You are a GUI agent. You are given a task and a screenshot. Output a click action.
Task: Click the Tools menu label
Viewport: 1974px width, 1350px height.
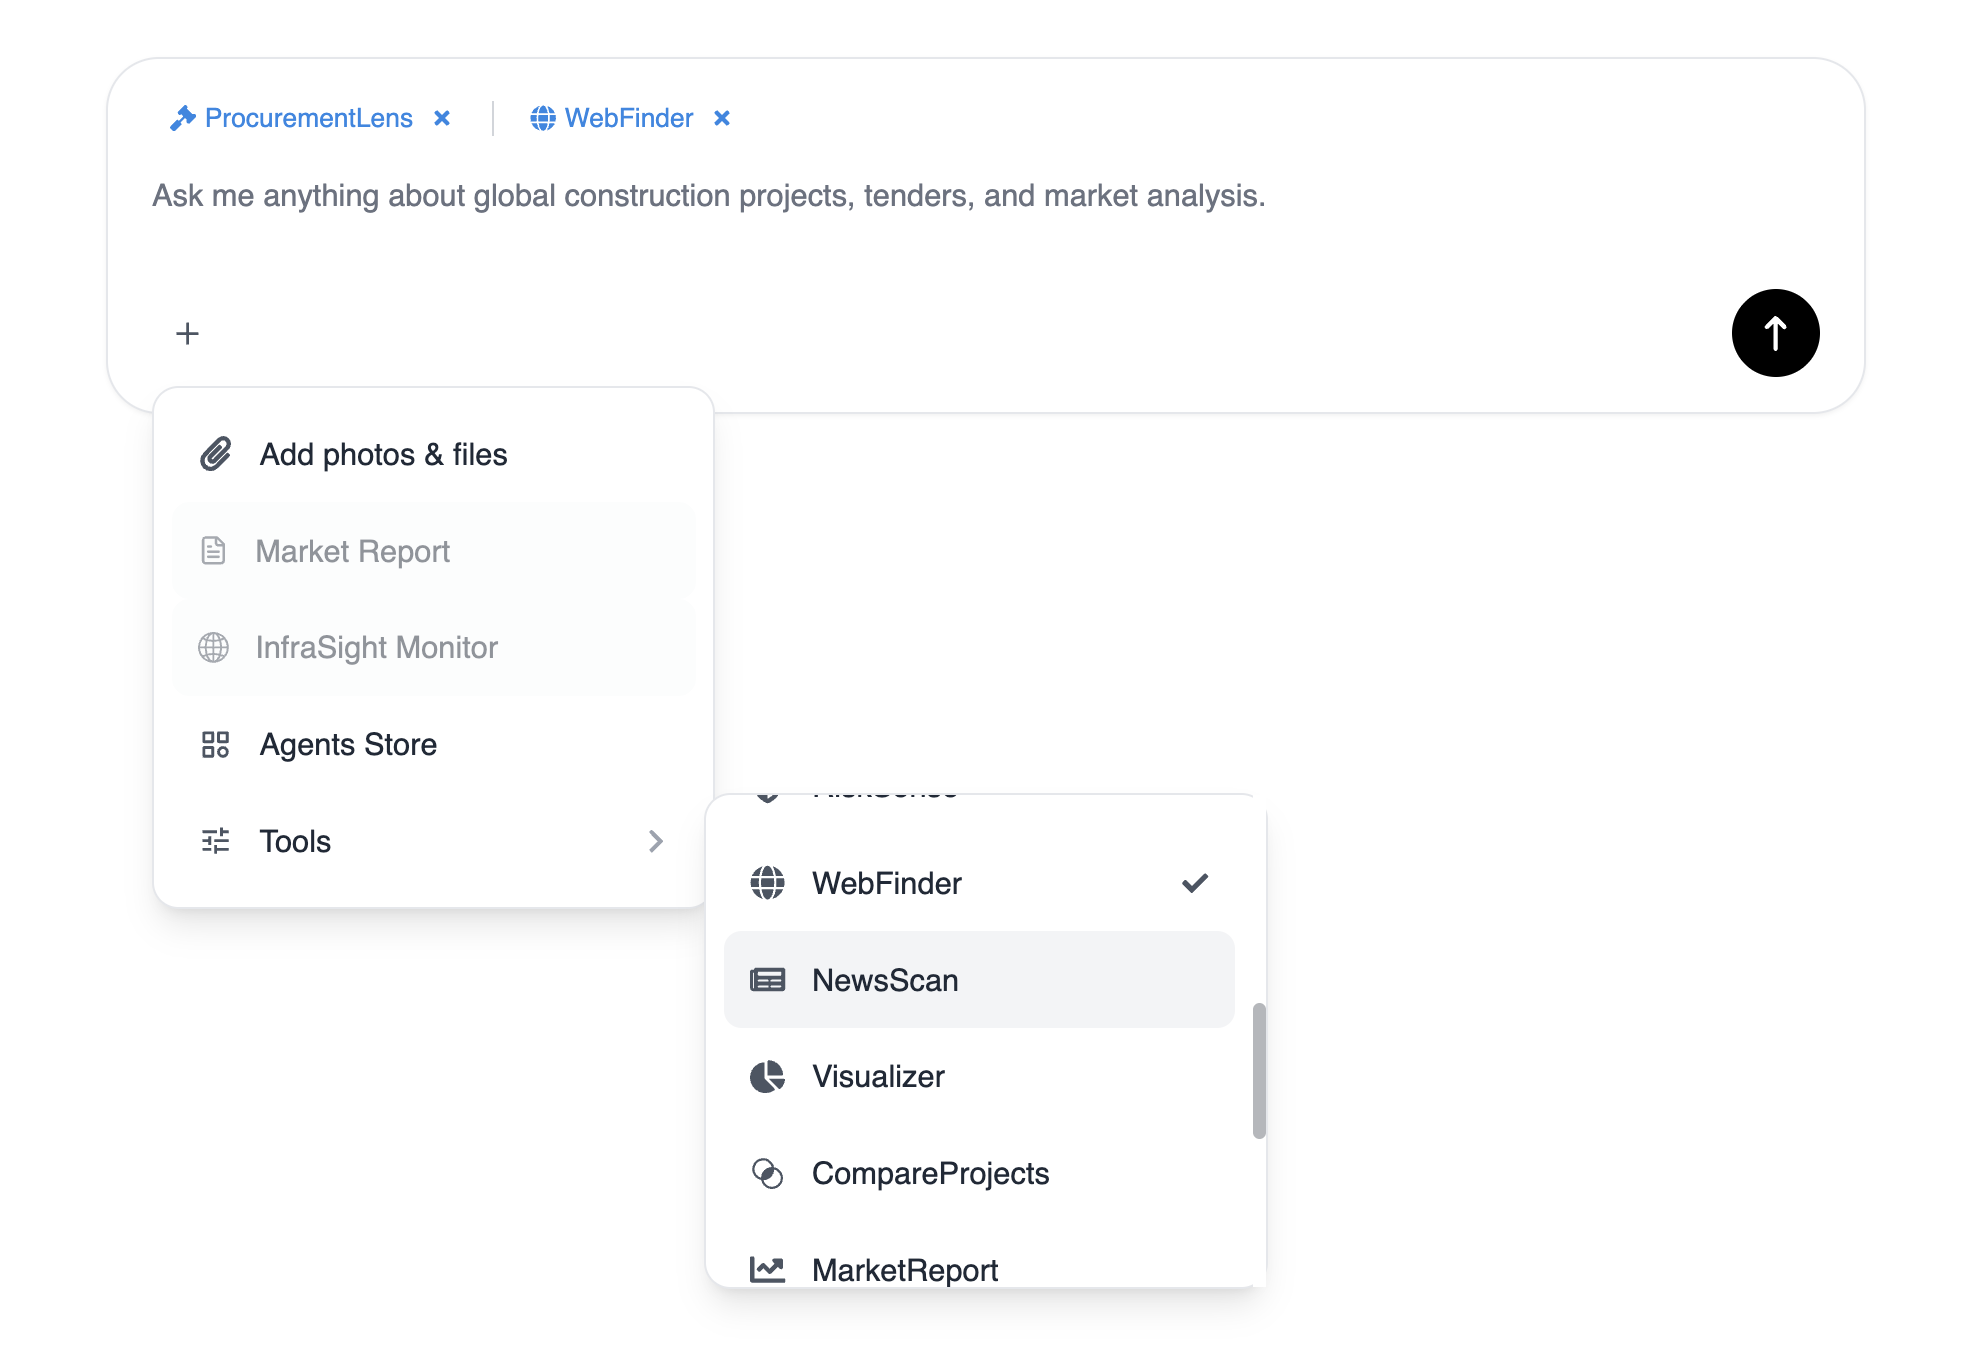tap(295, 841)
